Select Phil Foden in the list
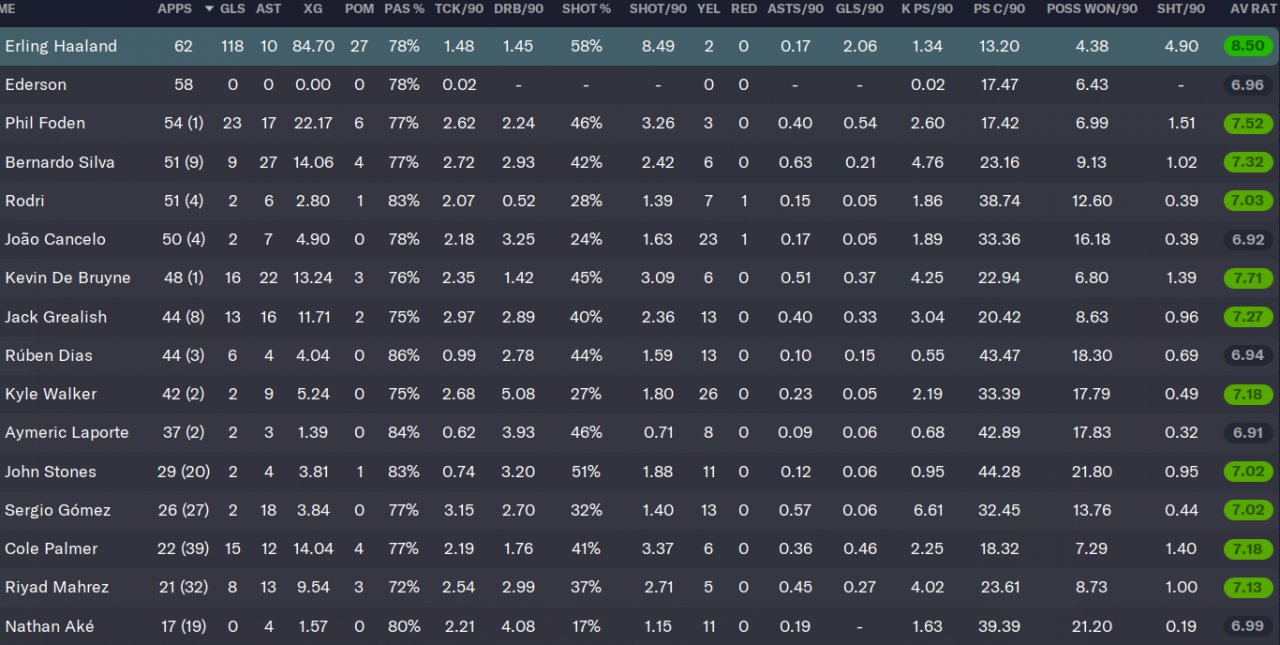Screen dimensions: 1280x645 click(45, 123)
